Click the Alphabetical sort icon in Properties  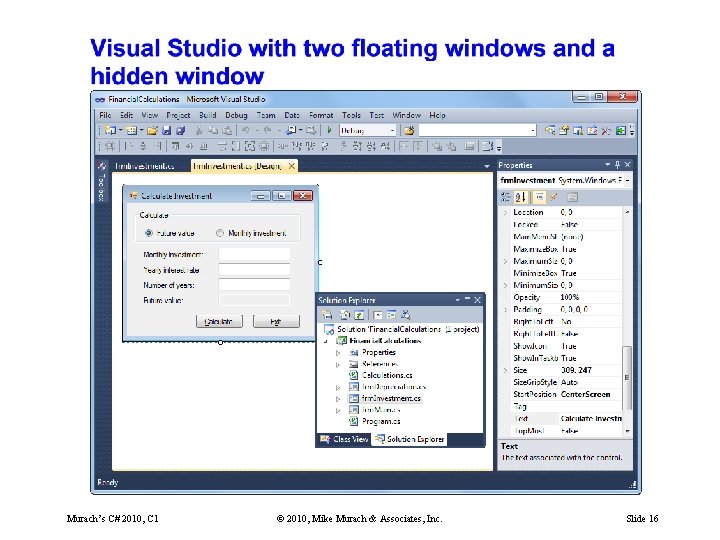[520, 197]
